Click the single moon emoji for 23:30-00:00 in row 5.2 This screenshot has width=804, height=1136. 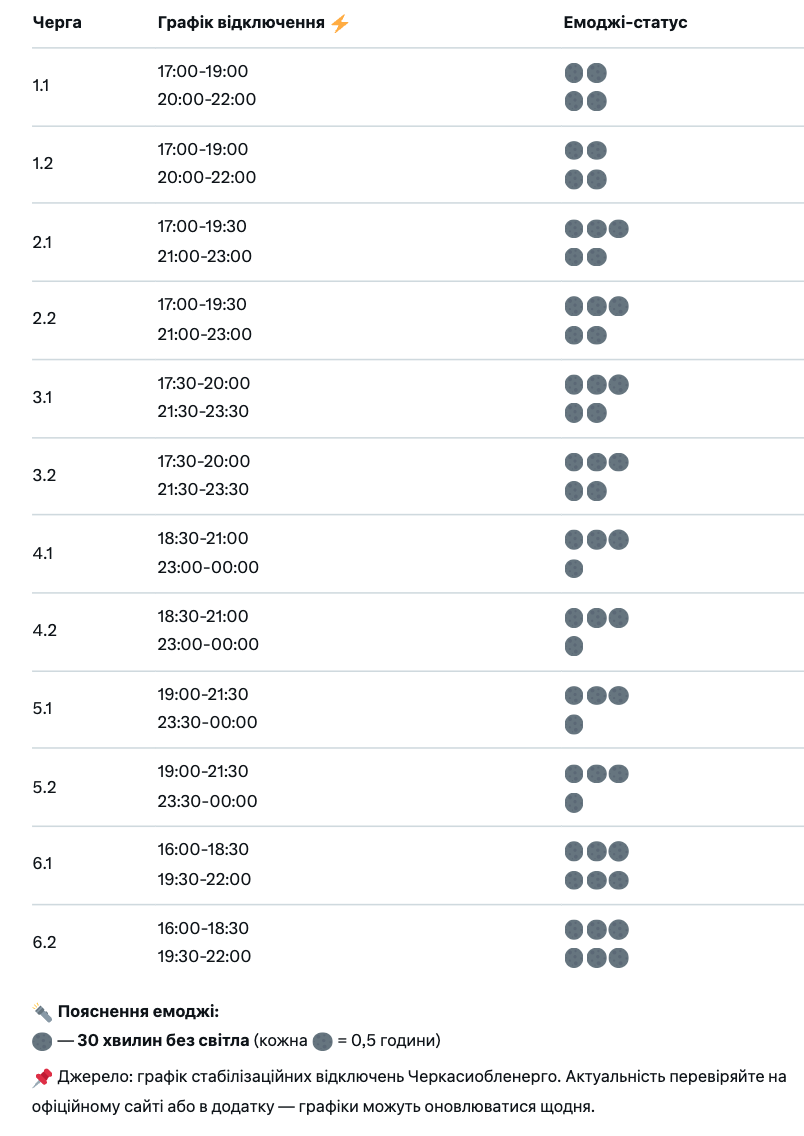574,803
